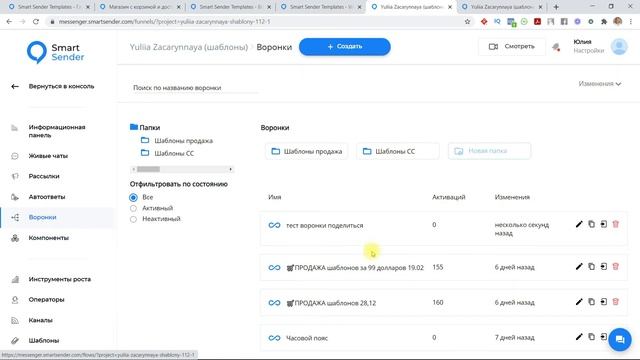Go back with browser back arrow

[9, 22]
